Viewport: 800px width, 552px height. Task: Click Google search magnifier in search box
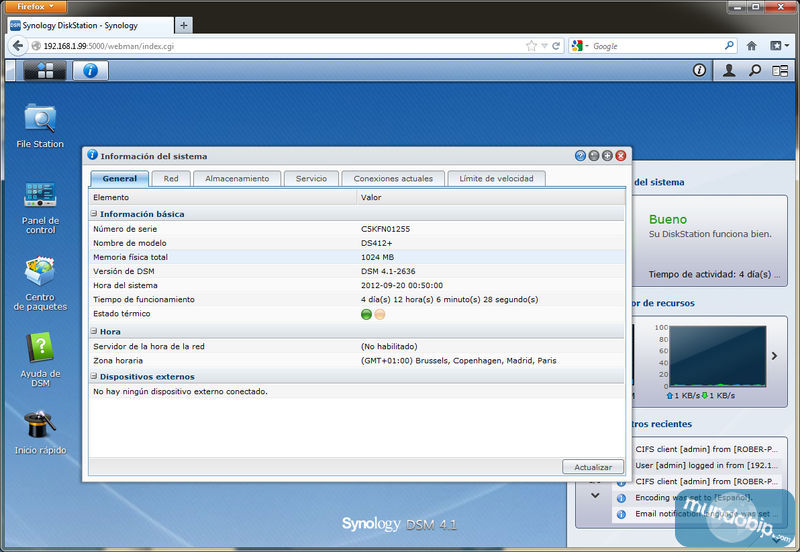click(x=729, y=45)
